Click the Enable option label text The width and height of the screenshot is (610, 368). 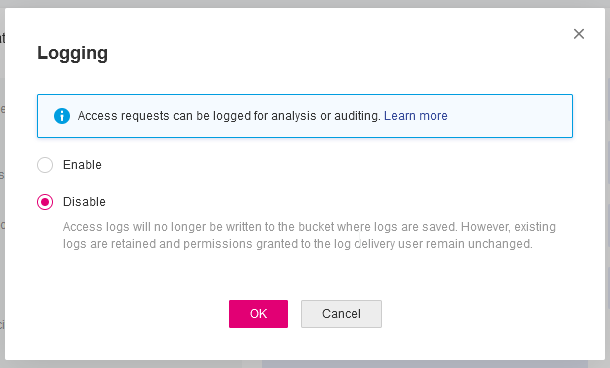click(x=82, y=165)
